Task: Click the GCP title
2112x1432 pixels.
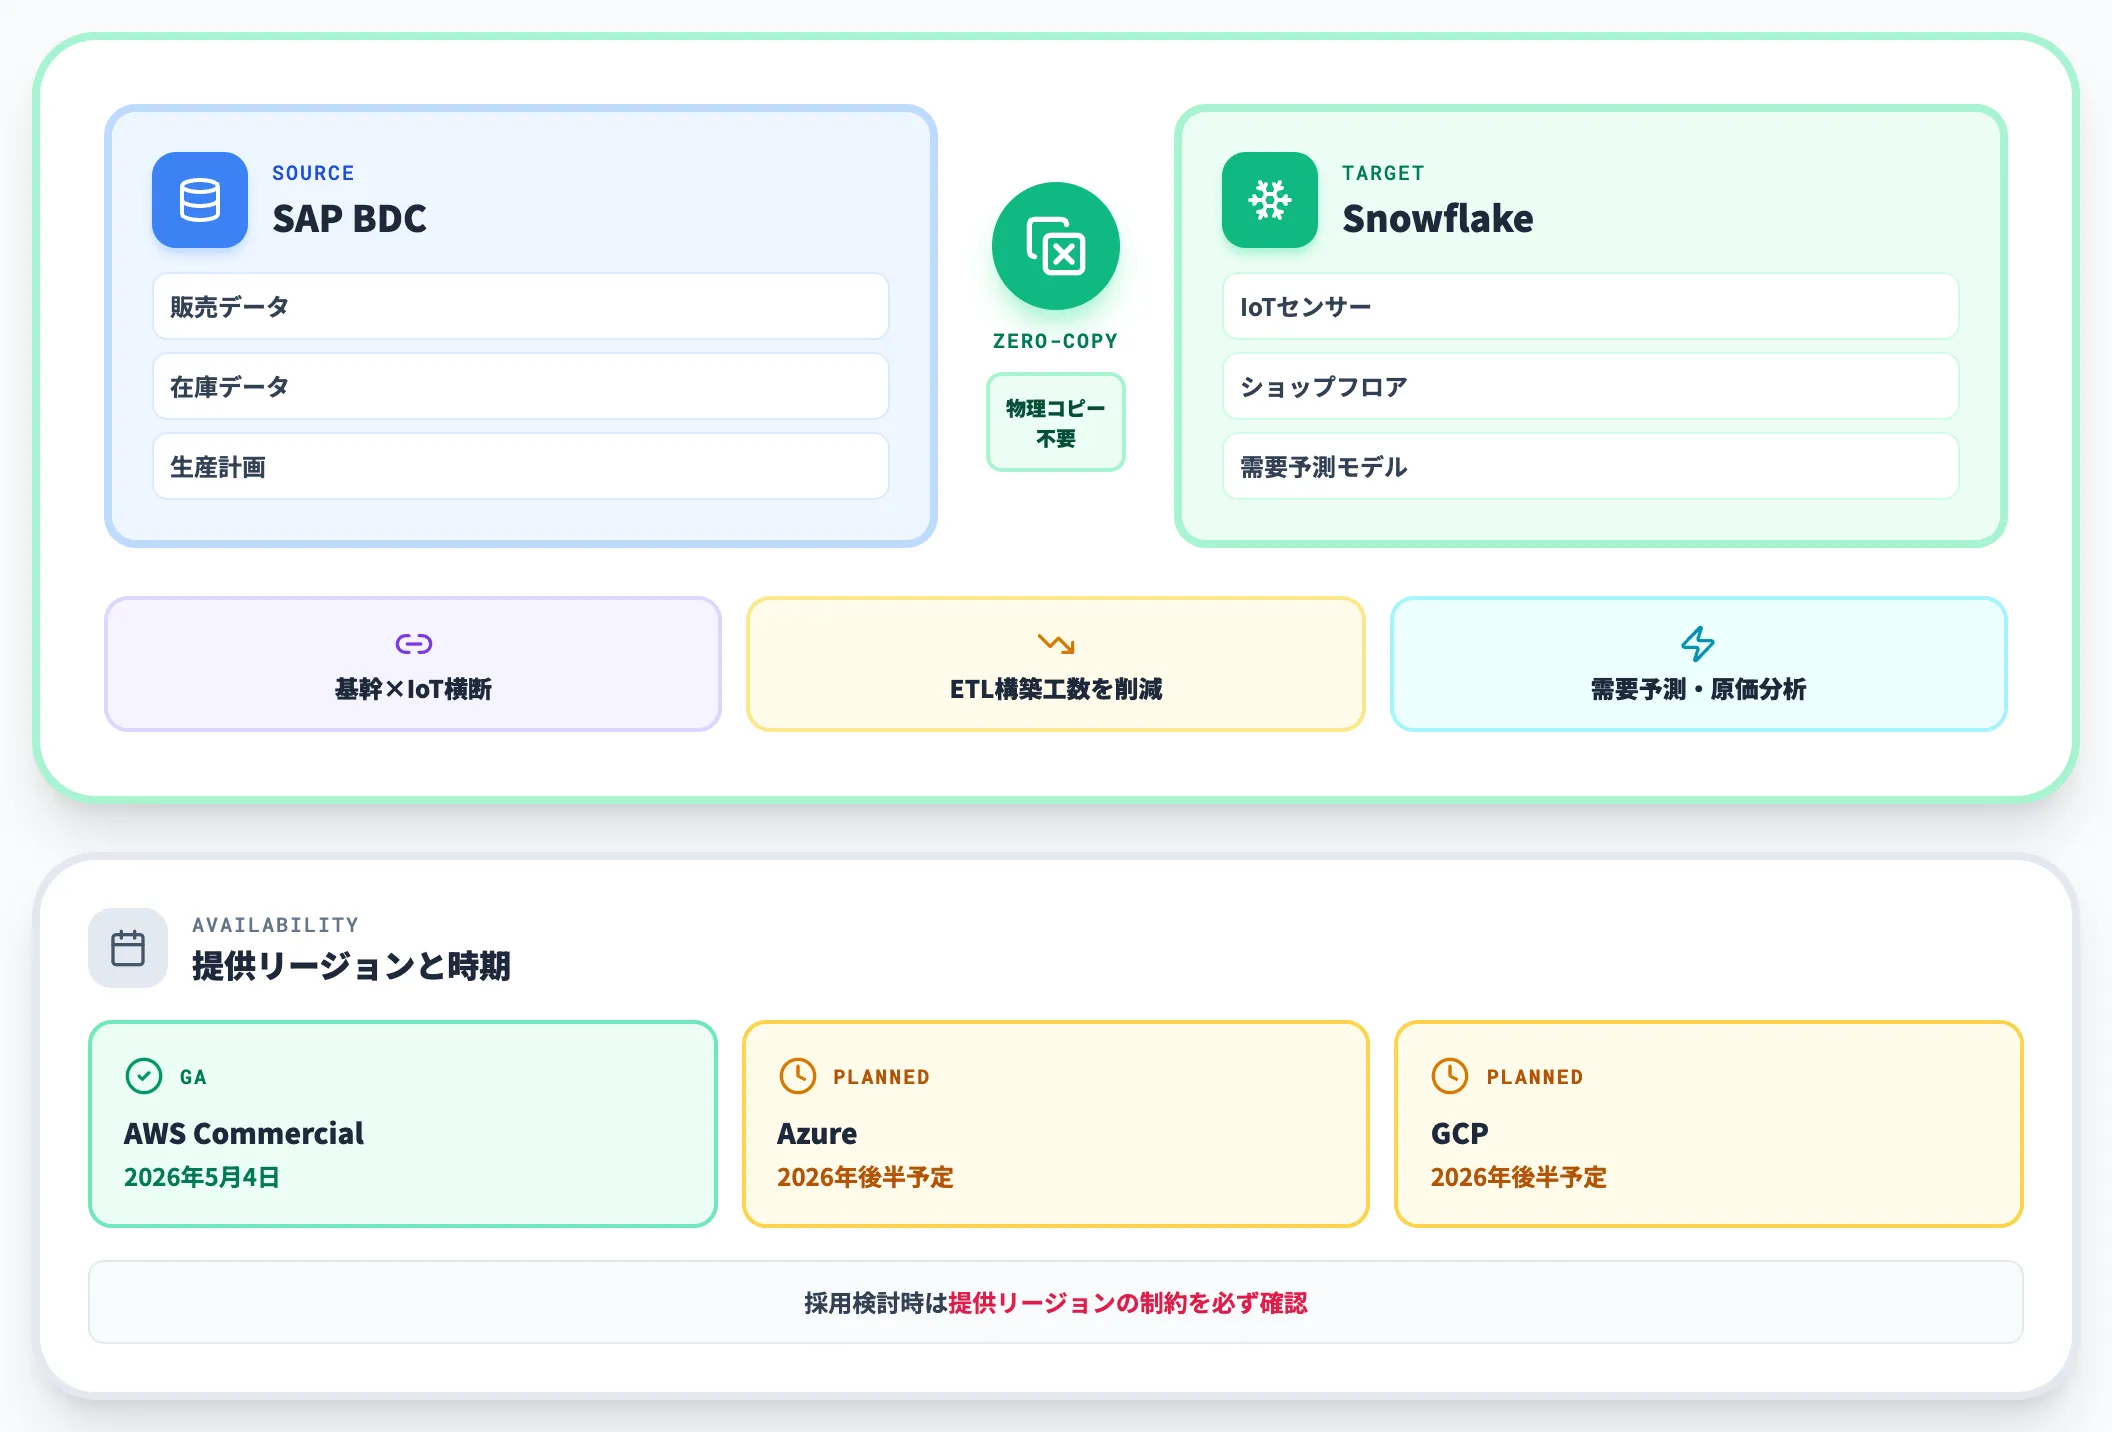Action: click(x=1459, y=1133)
